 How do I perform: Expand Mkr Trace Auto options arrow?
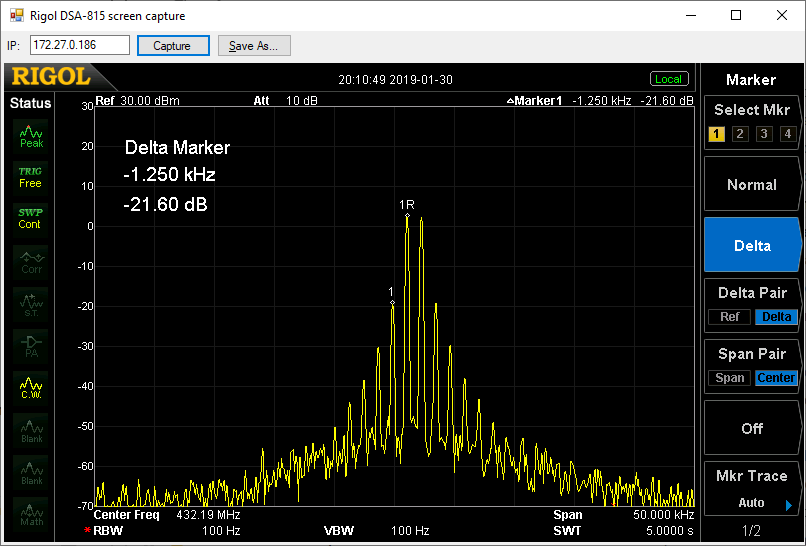click(789, 505)
